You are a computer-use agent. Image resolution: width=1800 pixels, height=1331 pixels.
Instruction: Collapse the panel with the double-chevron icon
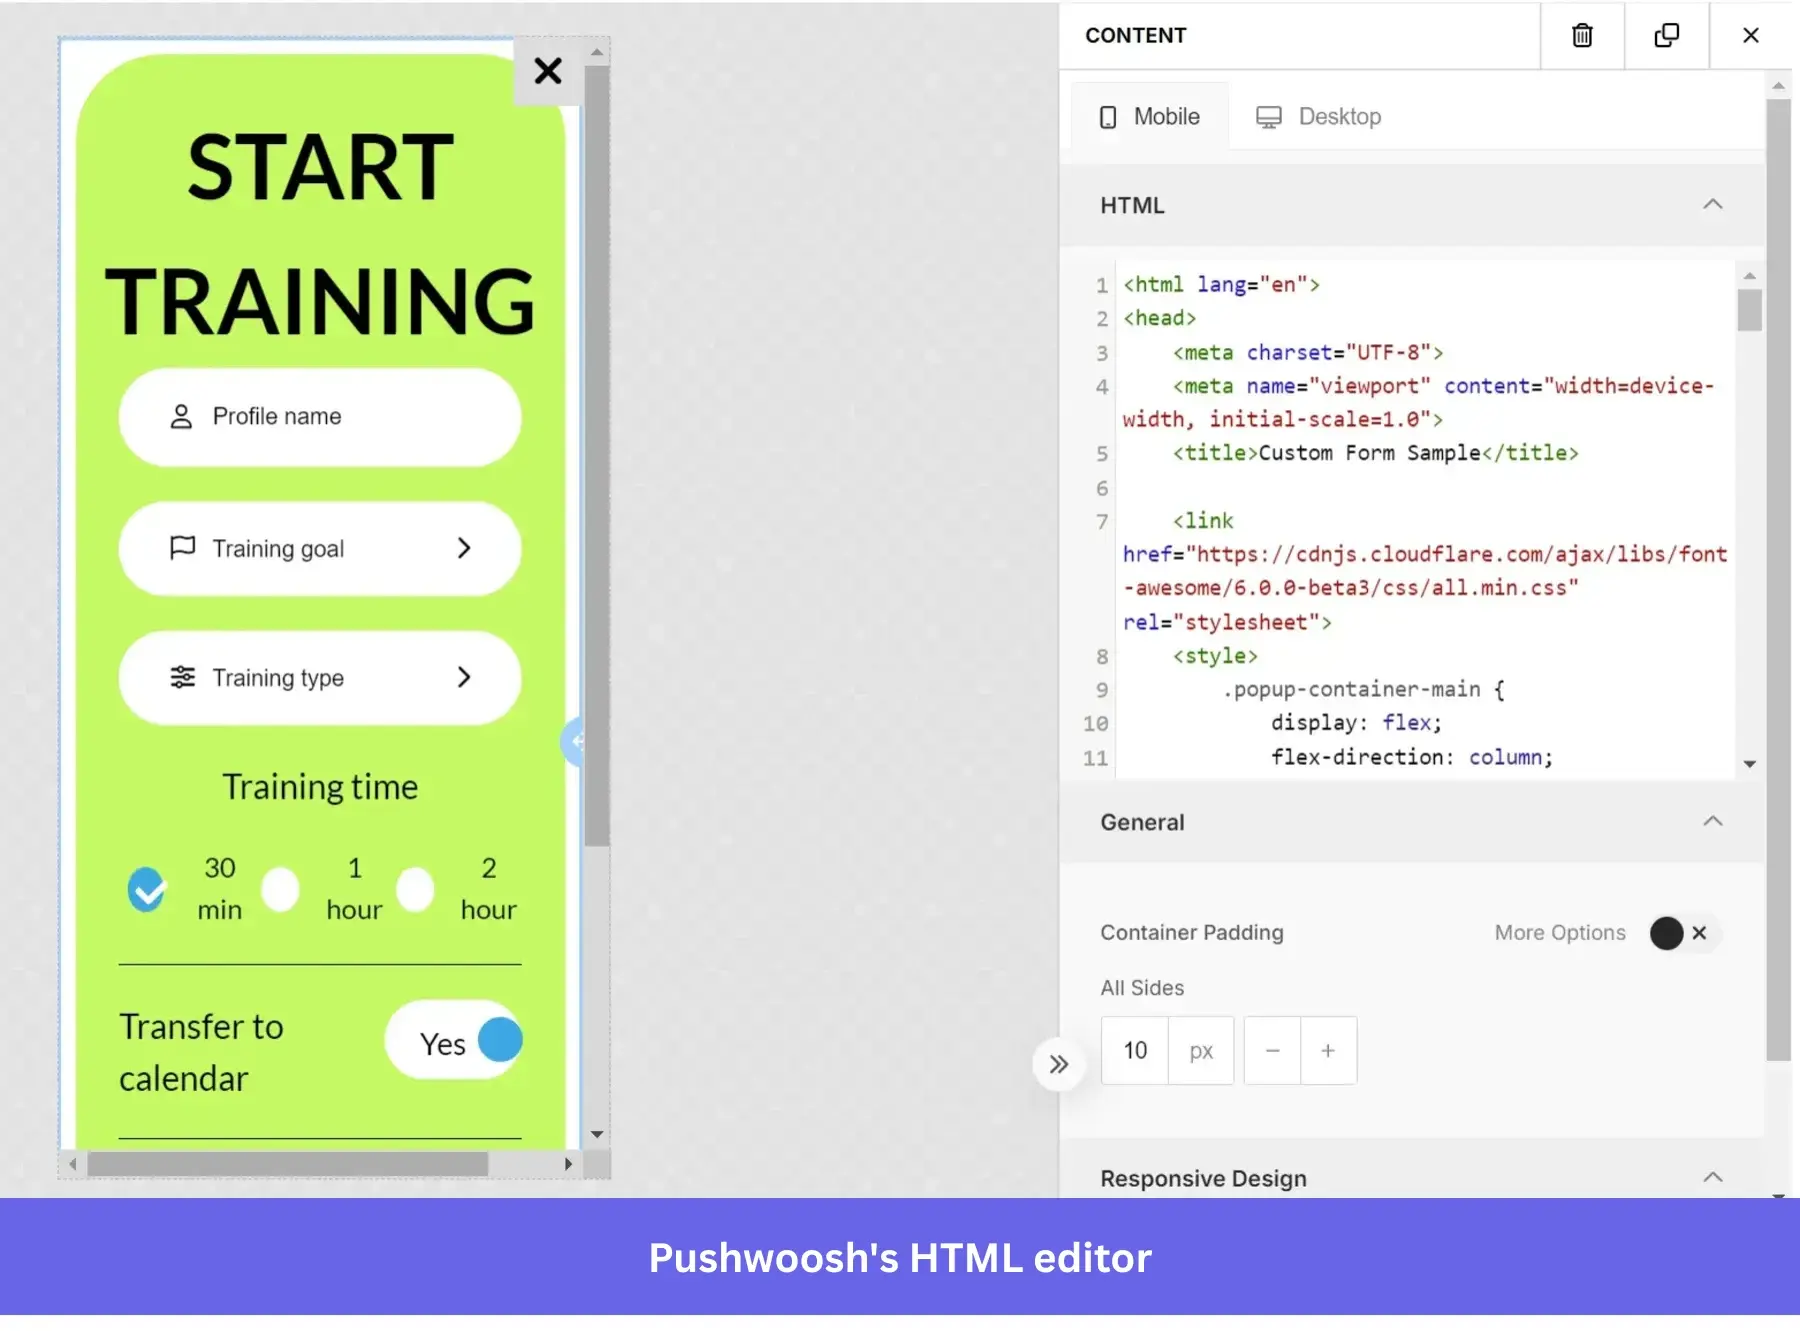1059,1065
